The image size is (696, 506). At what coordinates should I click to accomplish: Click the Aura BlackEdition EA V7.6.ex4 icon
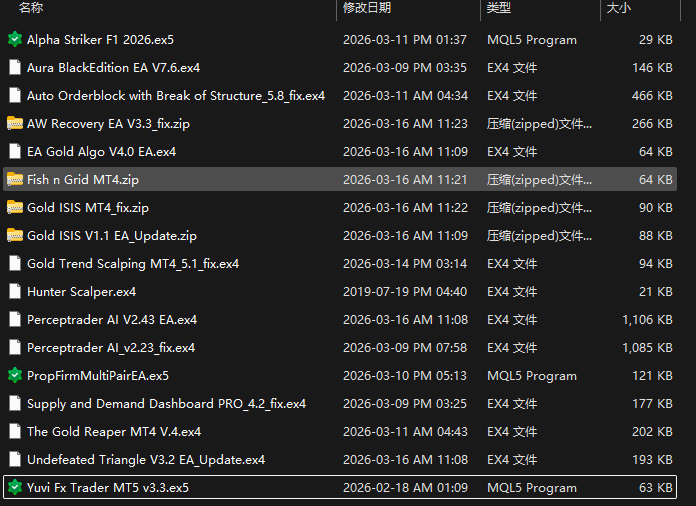(x=15, y=68)
